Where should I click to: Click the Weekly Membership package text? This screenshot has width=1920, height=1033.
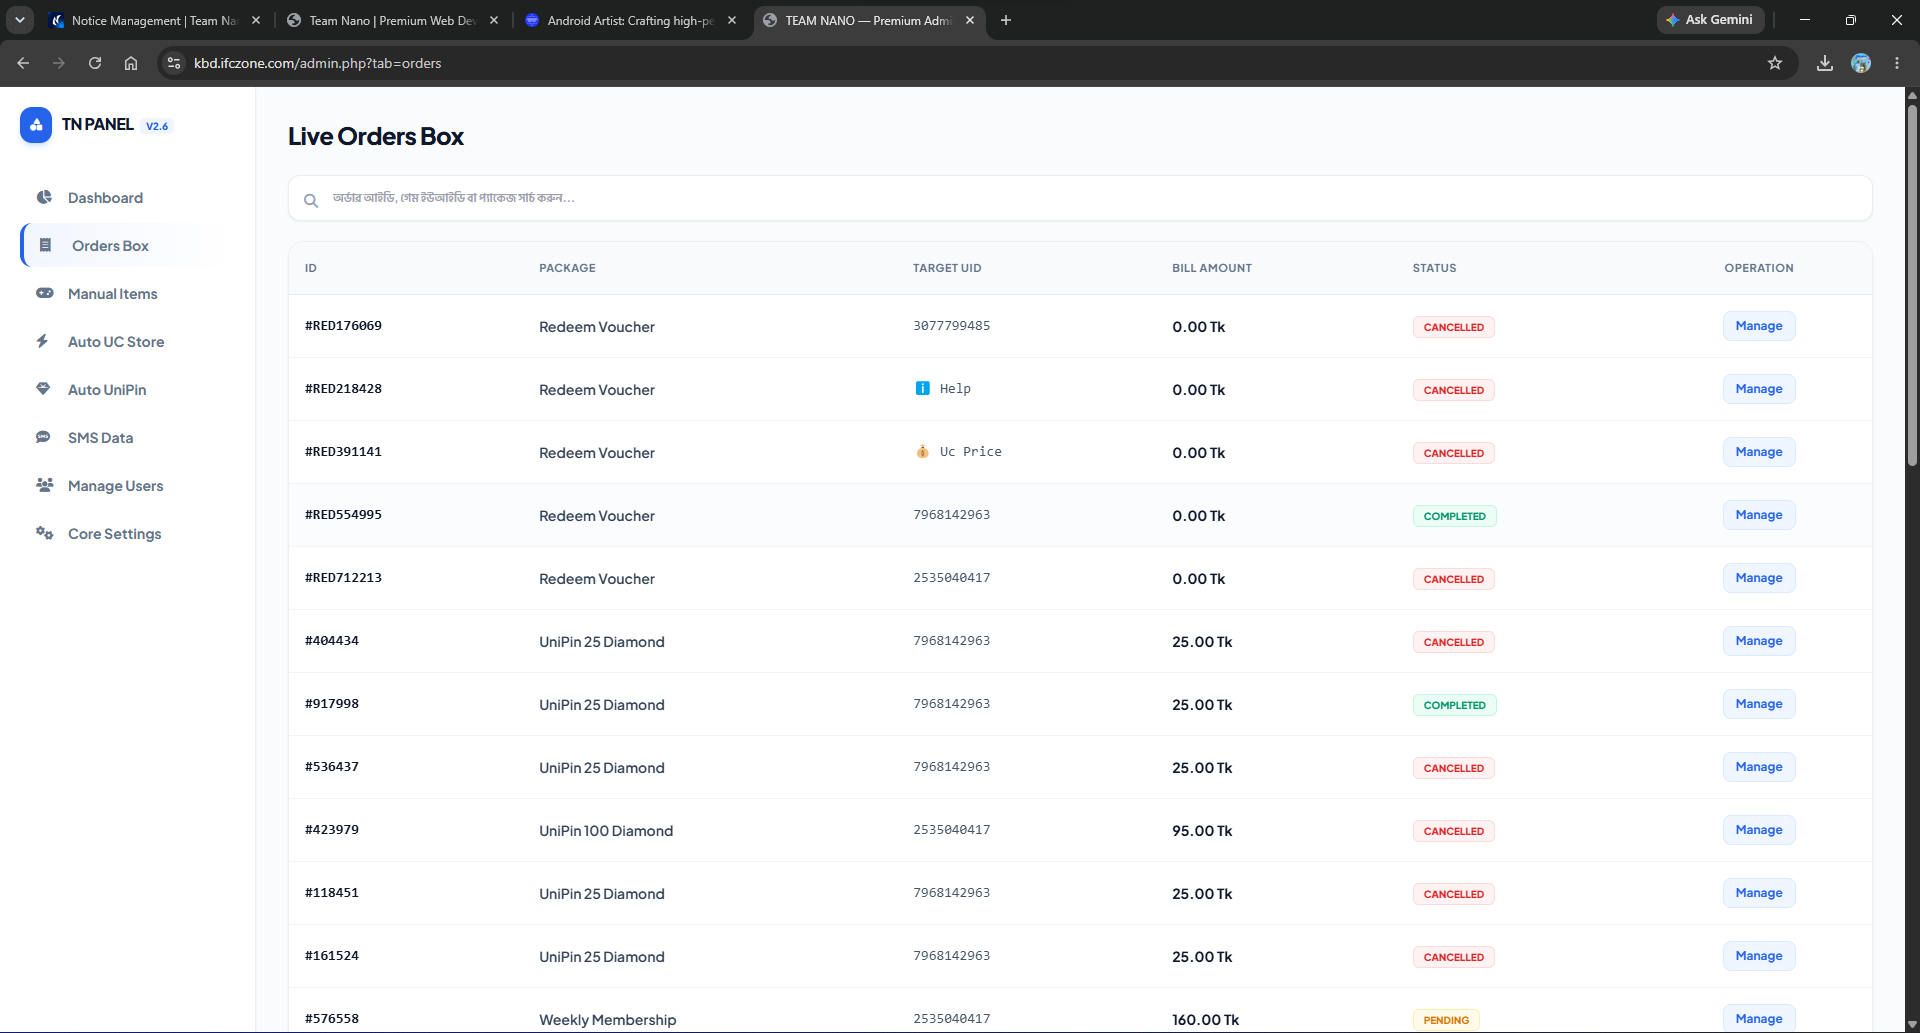click(607, 1020)
